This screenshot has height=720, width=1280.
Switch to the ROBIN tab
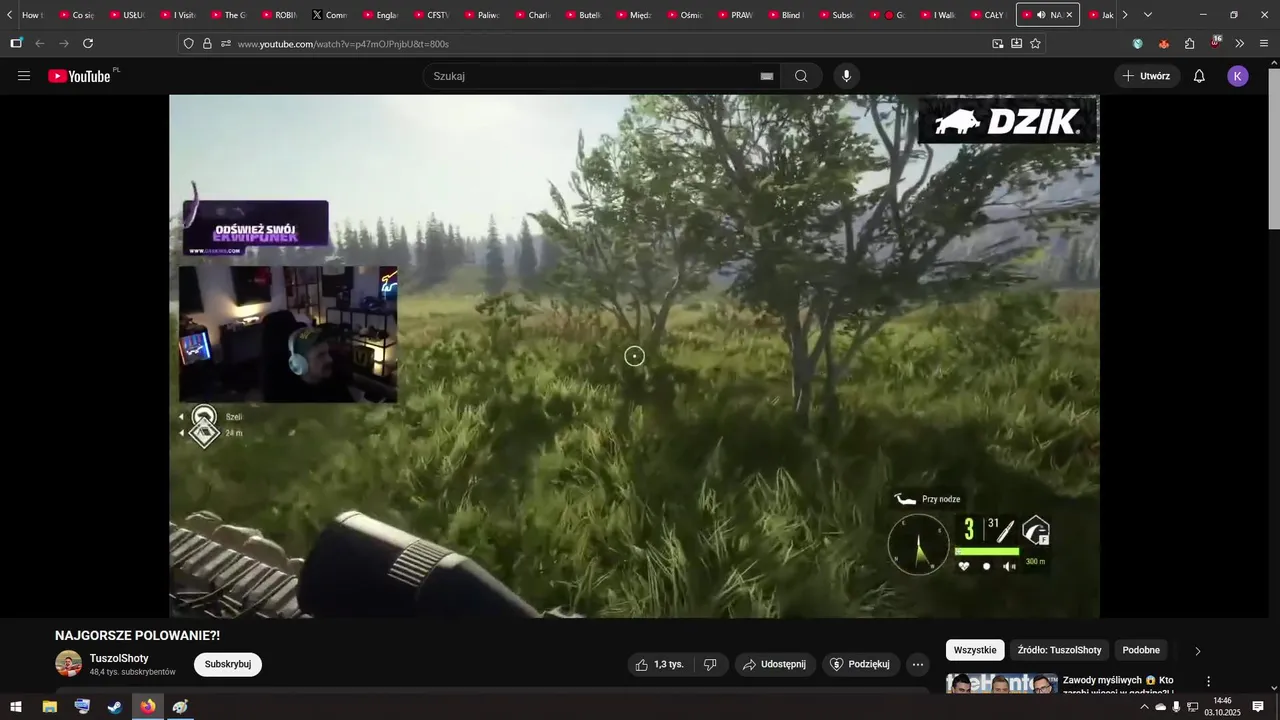coord(281,15)
